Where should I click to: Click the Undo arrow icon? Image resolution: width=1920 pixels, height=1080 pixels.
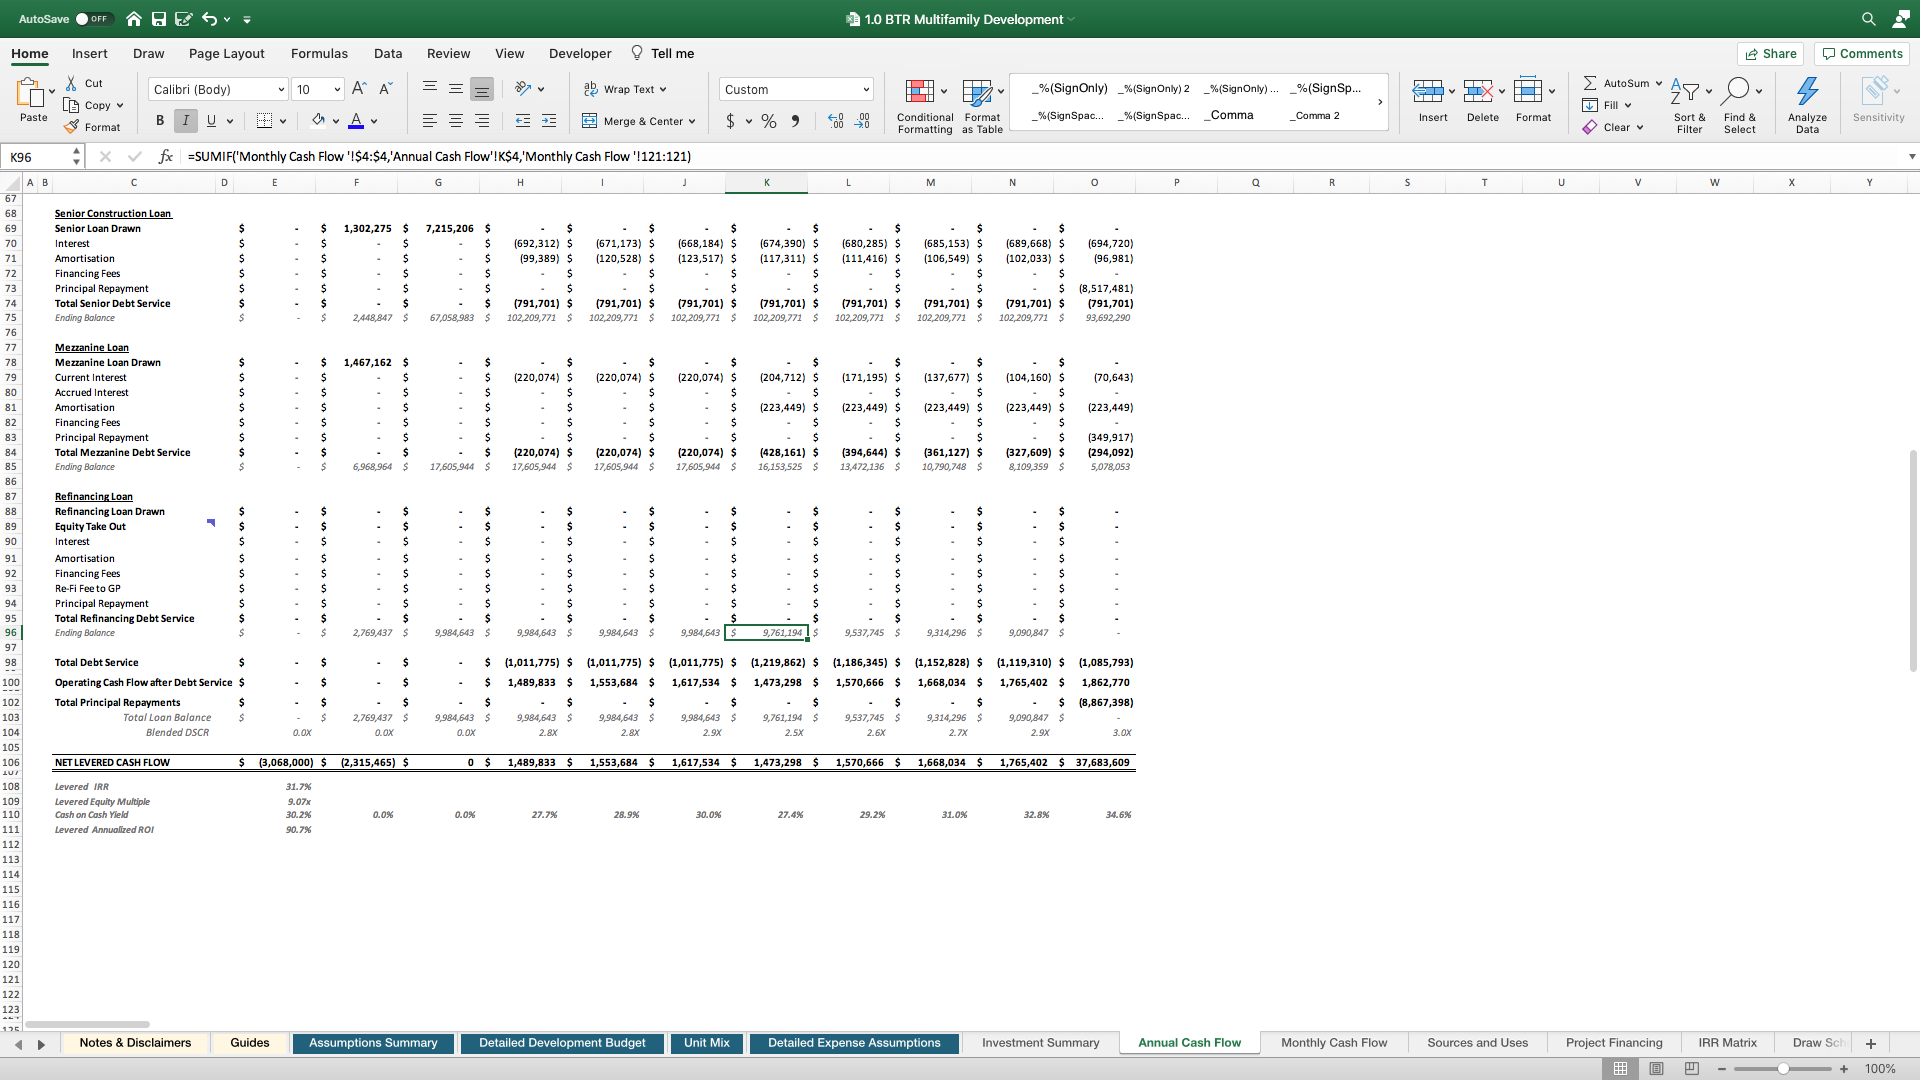(x=209, y=19)
